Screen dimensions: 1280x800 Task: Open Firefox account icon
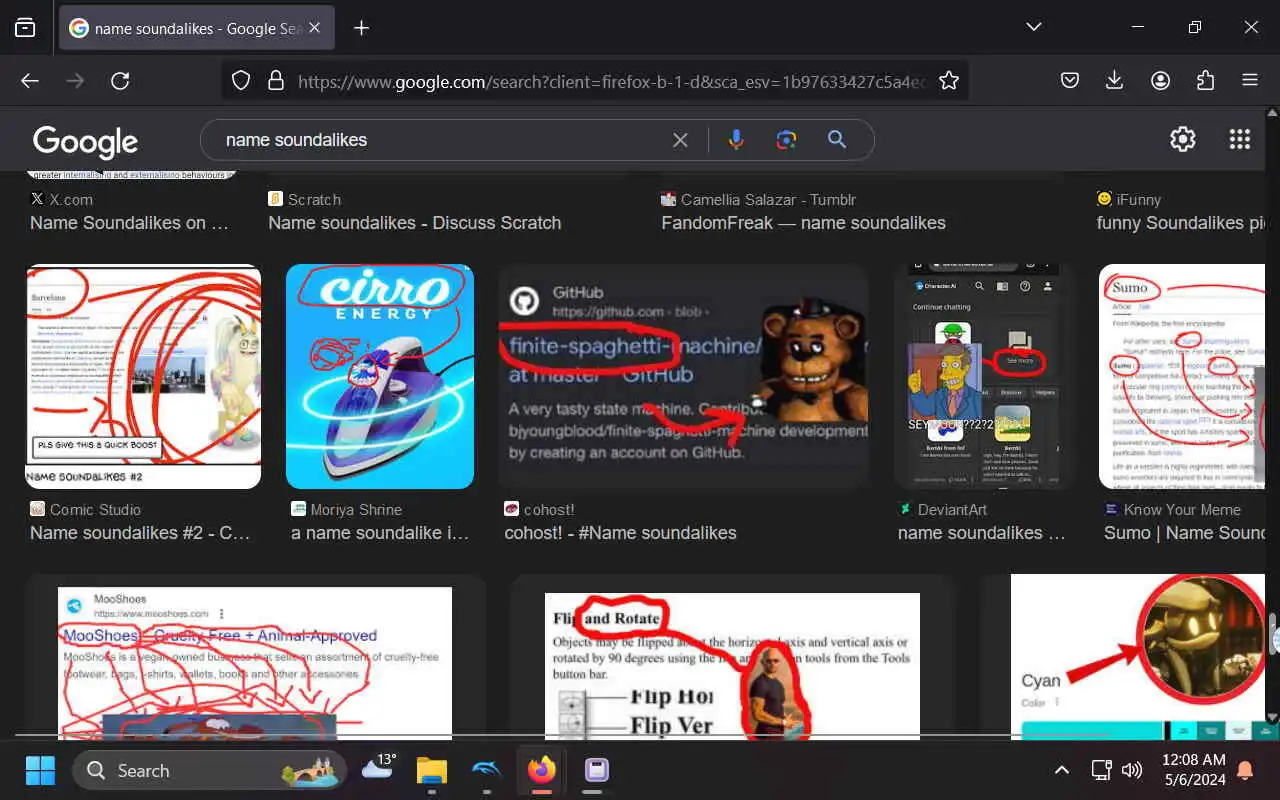1160,81
